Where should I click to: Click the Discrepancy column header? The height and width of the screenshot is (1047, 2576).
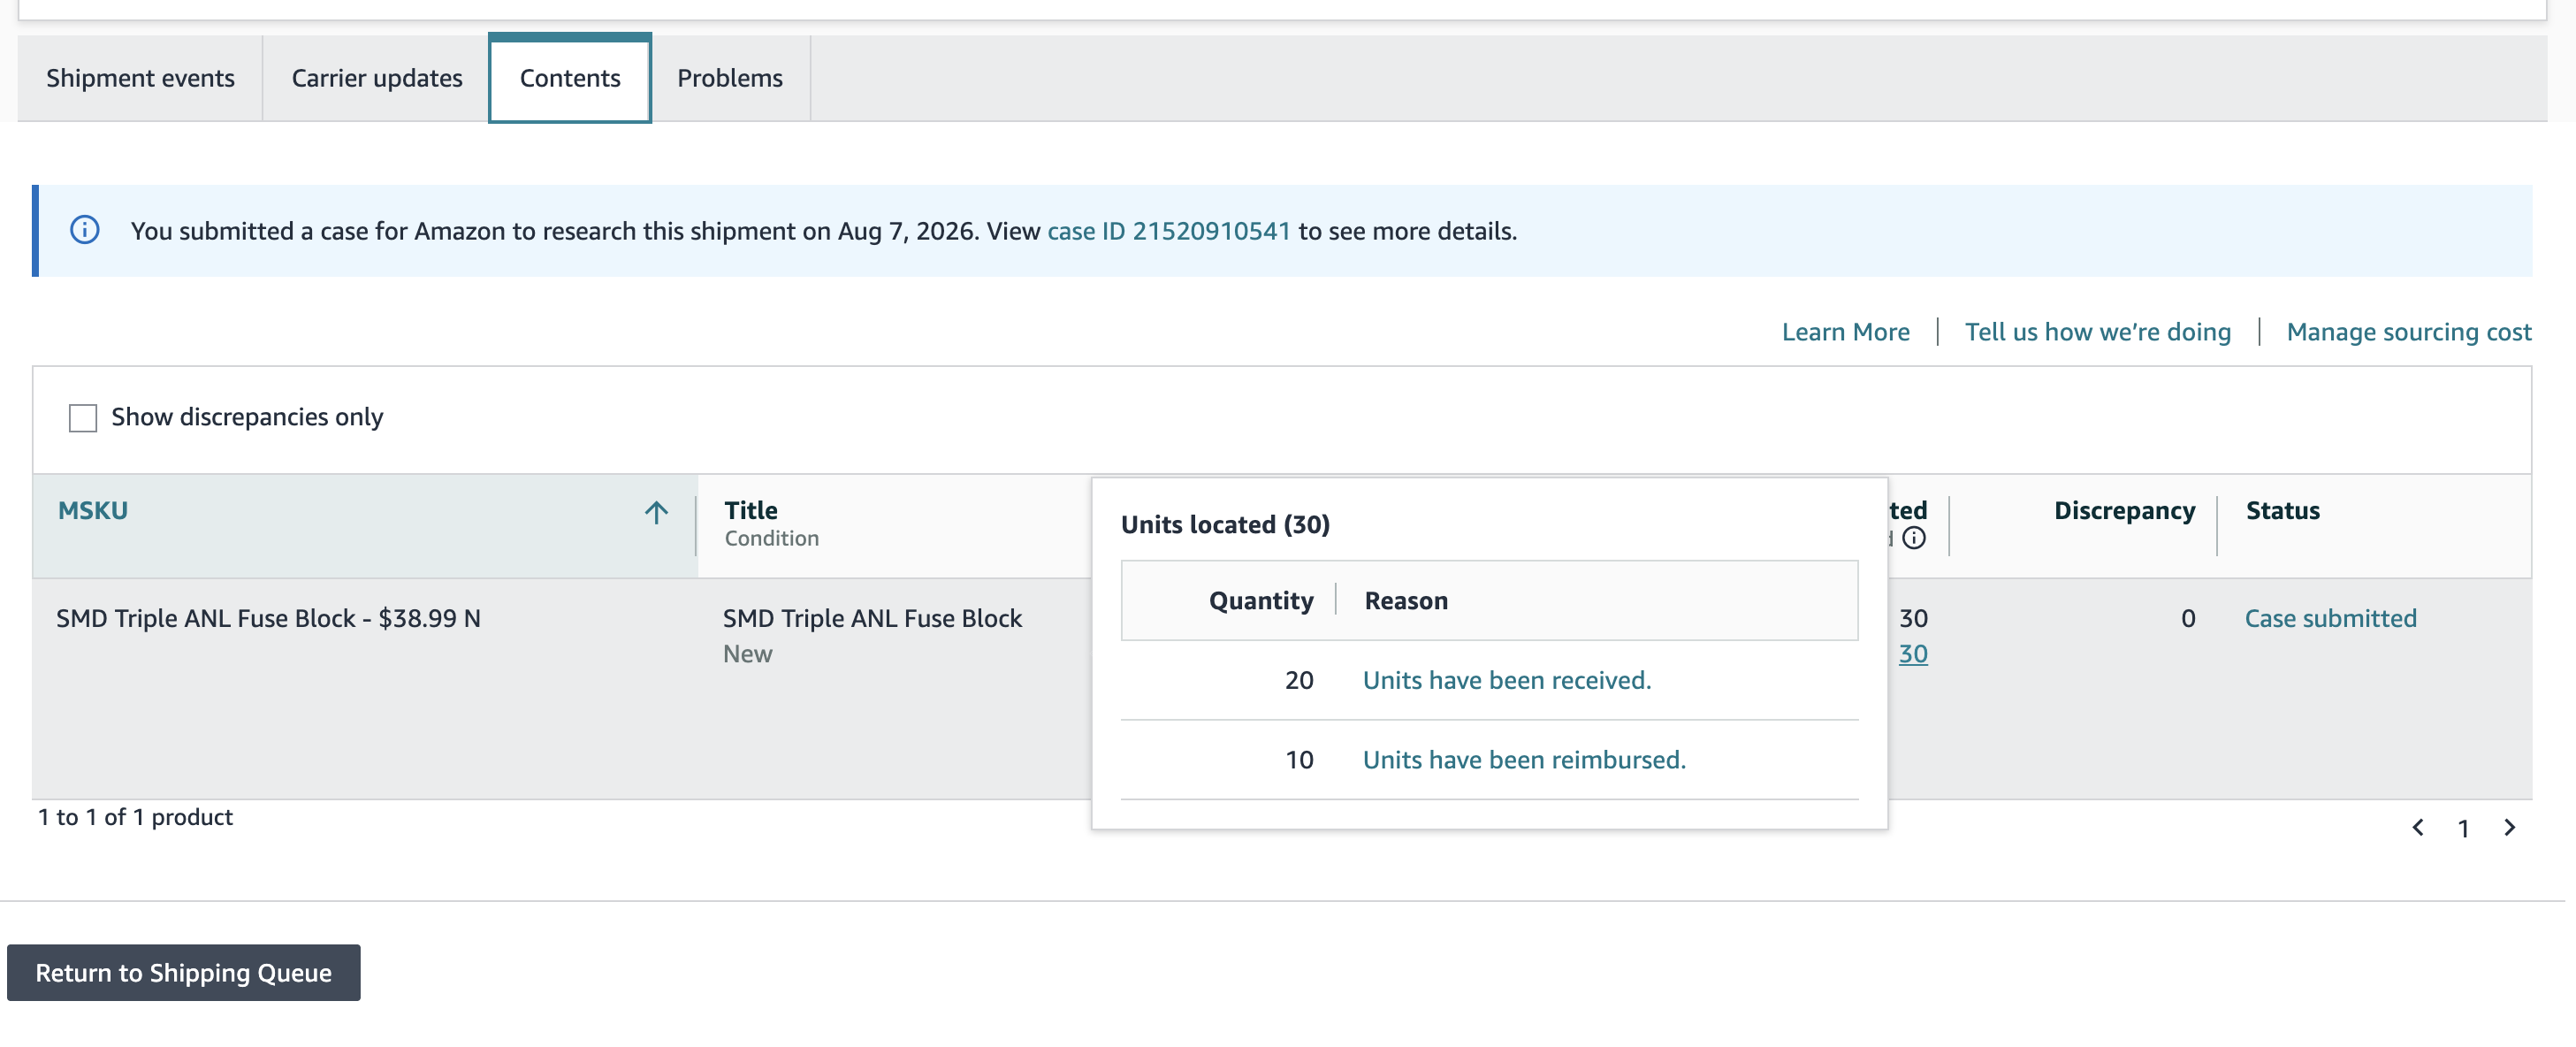tap(2124, 510)
